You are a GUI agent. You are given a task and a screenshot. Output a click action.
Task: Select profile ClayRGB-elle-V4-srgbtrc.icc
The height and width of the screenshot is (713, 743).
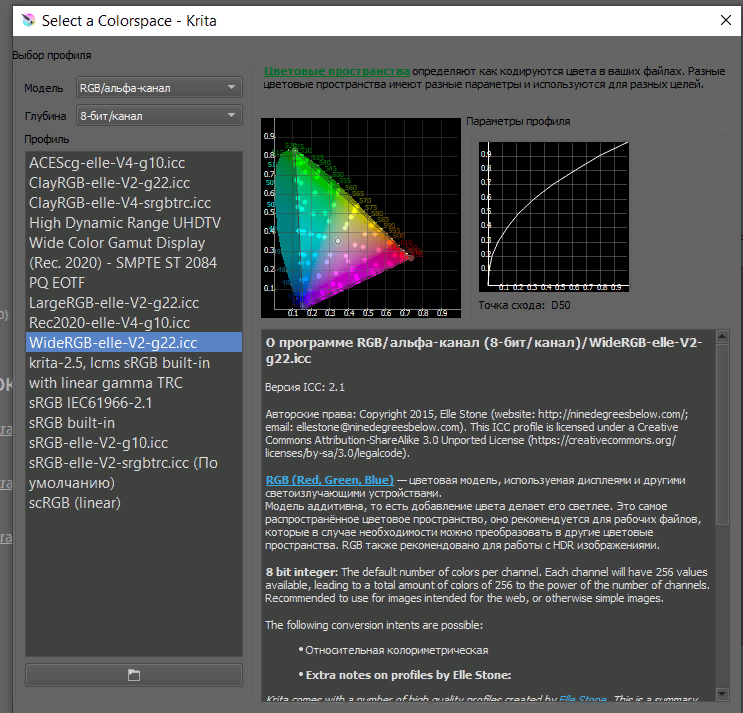pyautogui.click(x=134, y=203)
